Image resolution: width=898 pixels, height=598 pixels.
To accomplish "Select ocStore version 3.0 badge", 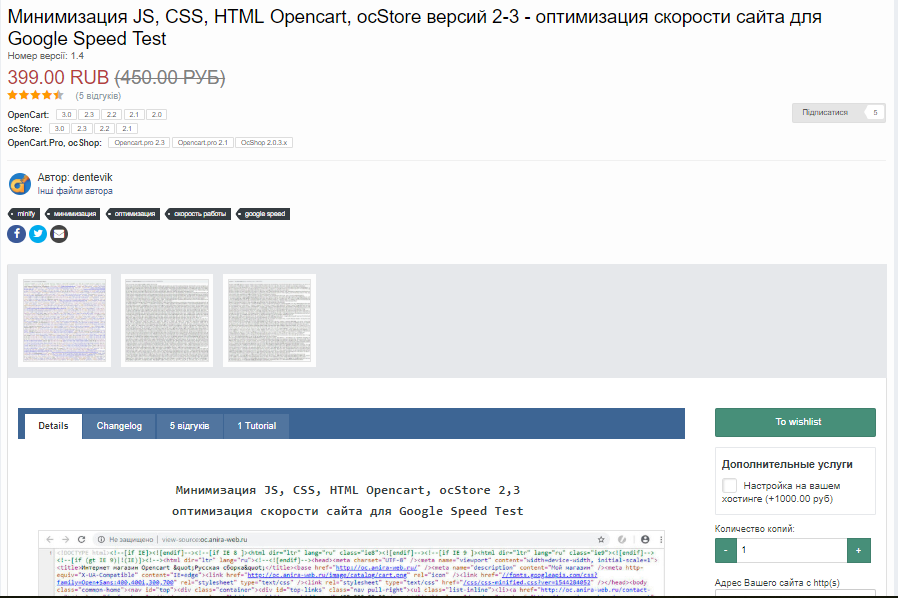I will (x=59, y=128).
